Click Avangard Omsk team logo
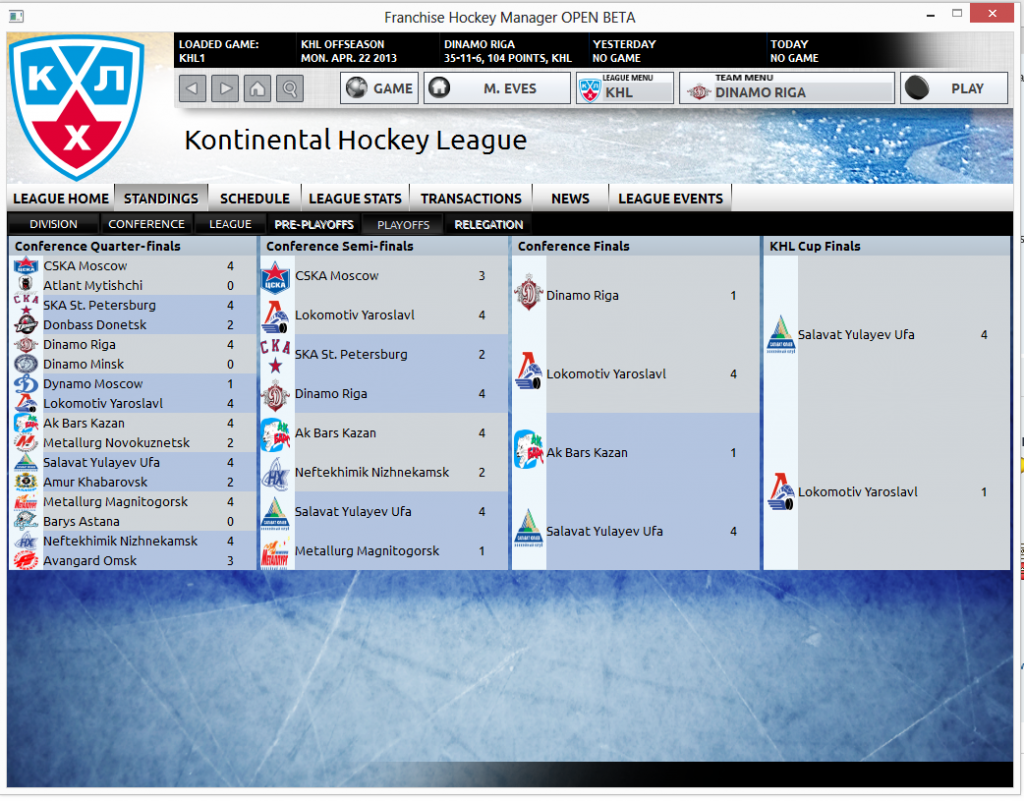This screenshot has height=801, width=1024. point(26,560)
